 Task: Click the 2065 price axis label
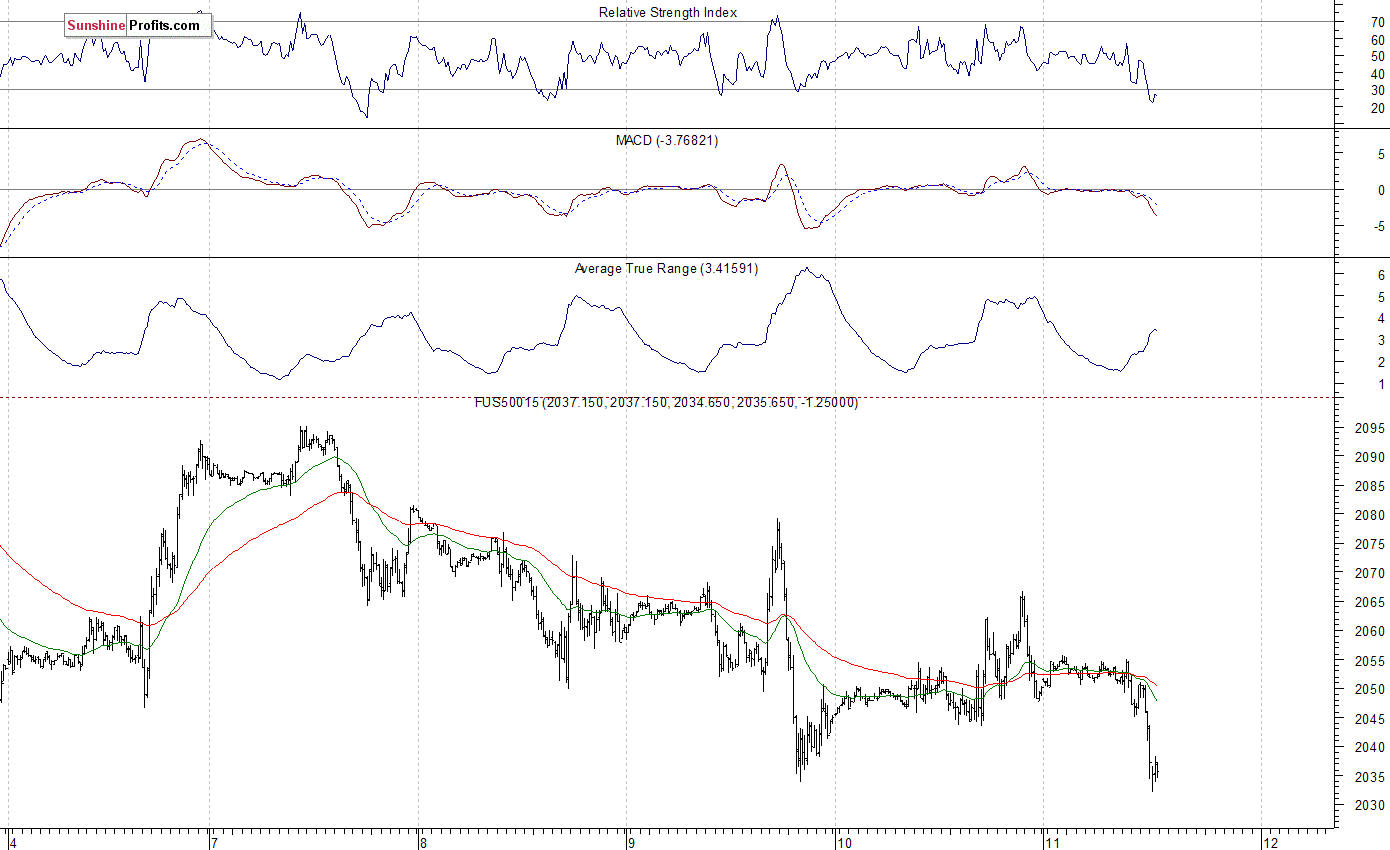click(1369, 602)
